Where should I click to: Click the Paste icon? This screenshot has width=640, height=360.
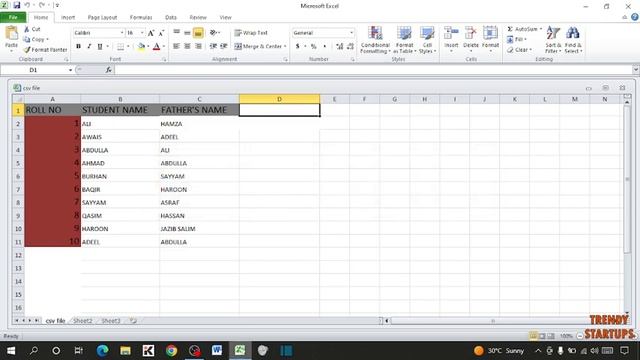(x=11, y=33)
